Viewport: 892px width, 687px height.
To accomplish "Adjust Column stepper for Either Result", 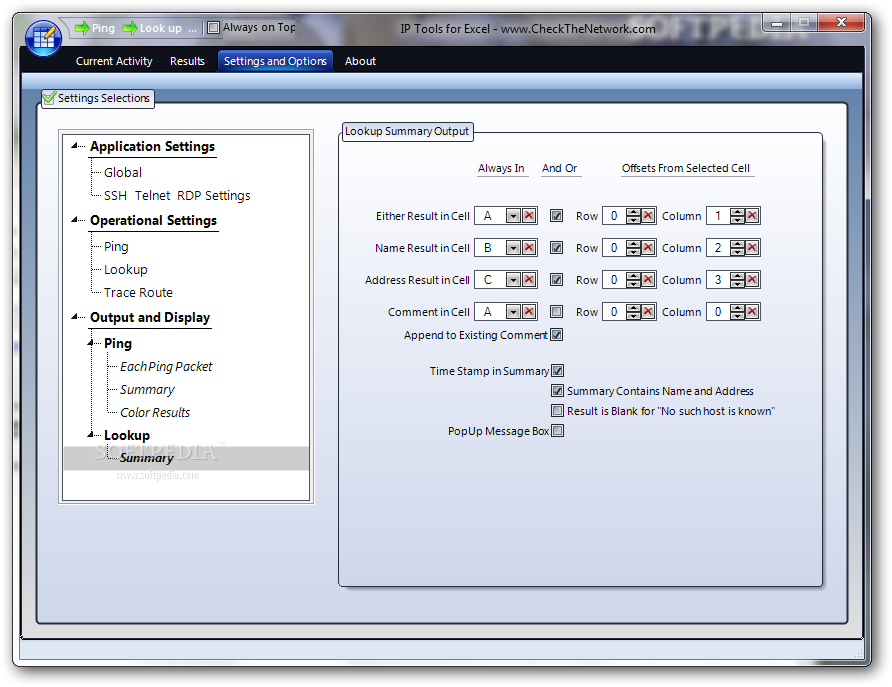I will [737, 216].
